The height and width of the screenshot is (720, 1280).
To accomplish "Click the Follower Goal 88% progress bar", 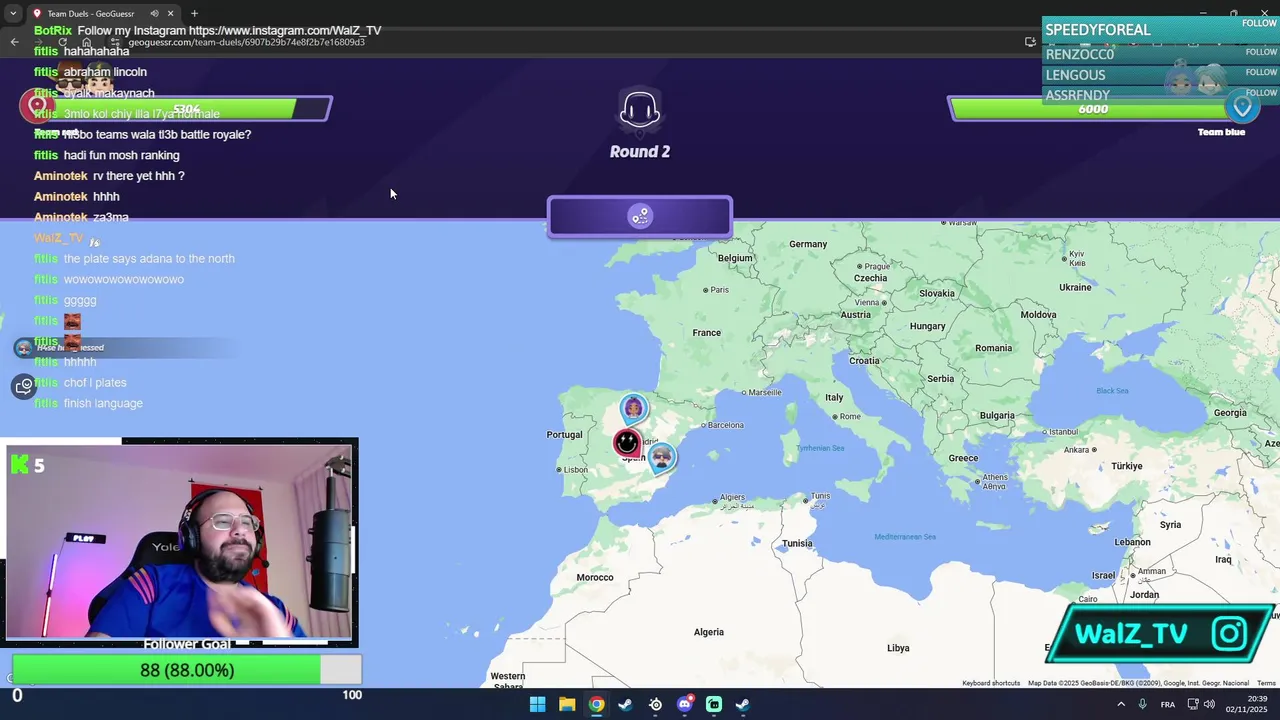I will 187,670.
